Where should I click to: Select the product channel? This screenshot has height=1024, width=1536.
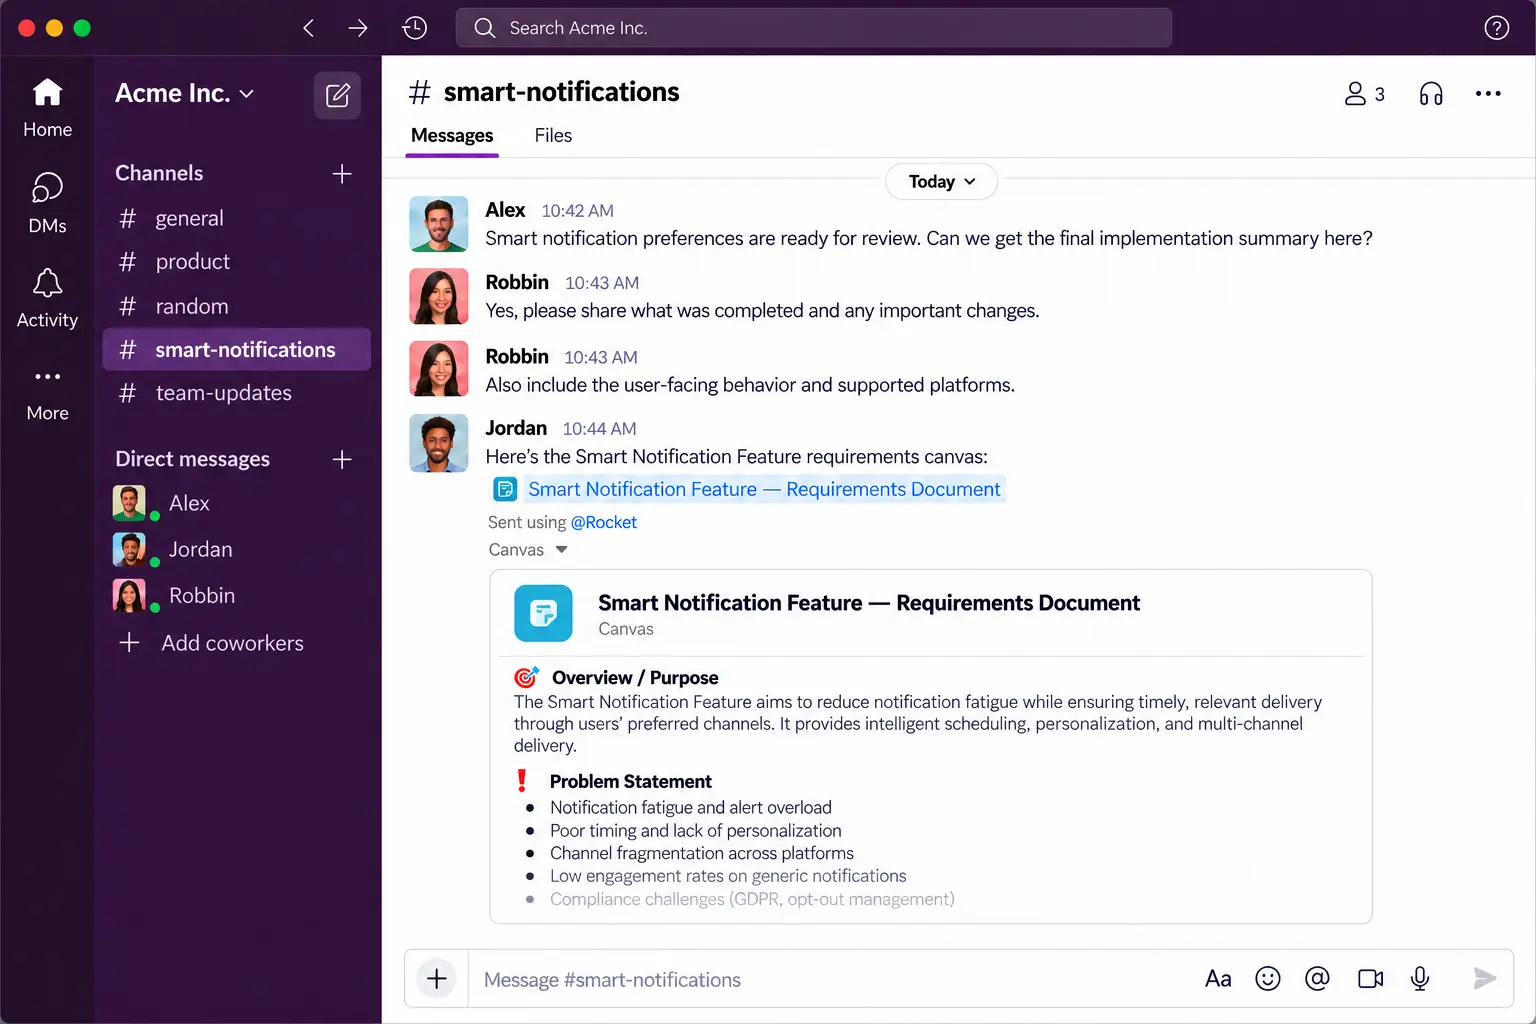(237, 262)
